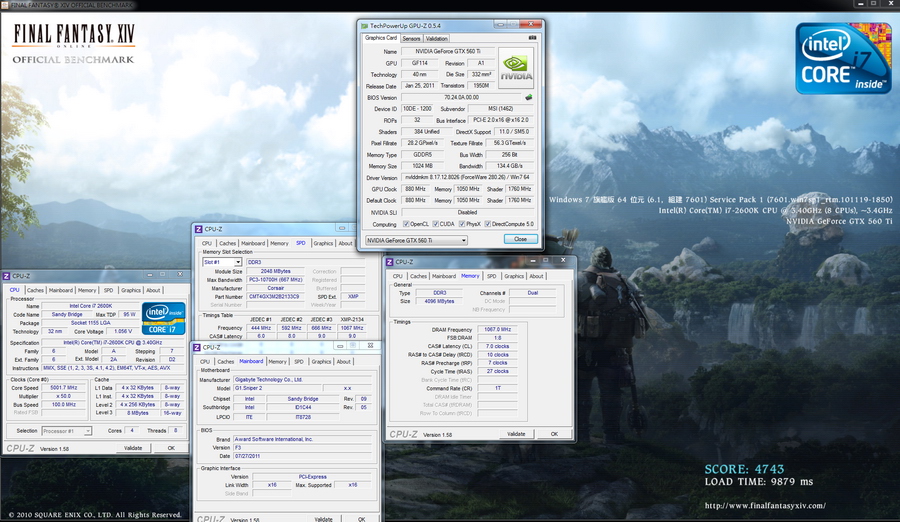Open the SPD tab in the Memory CPU-Z window

click(x=492, y=276)
